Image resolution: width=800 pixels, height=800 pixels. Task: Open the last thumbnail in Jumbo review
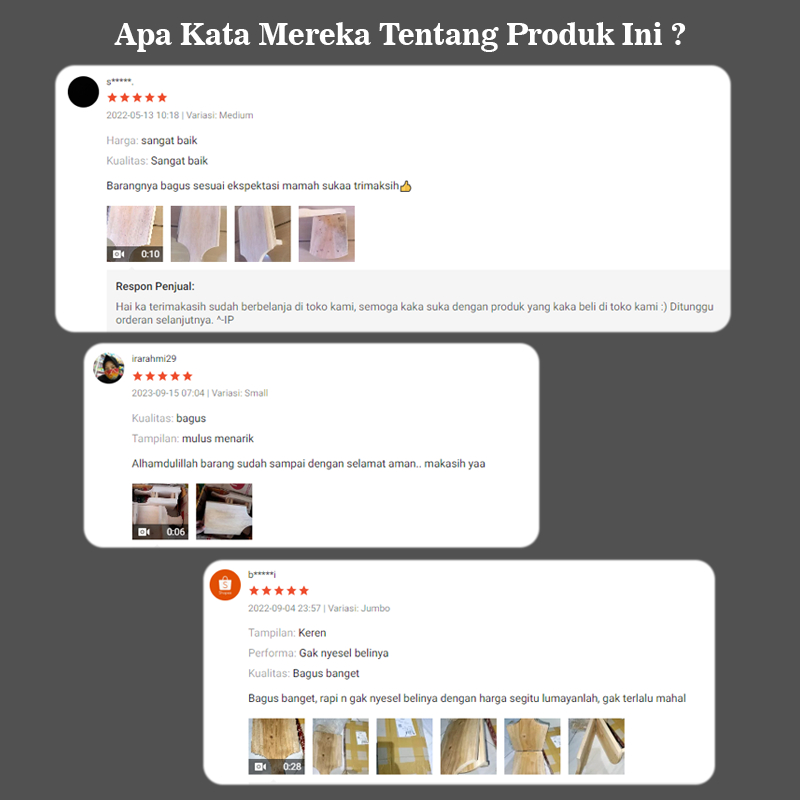(596, 746)
